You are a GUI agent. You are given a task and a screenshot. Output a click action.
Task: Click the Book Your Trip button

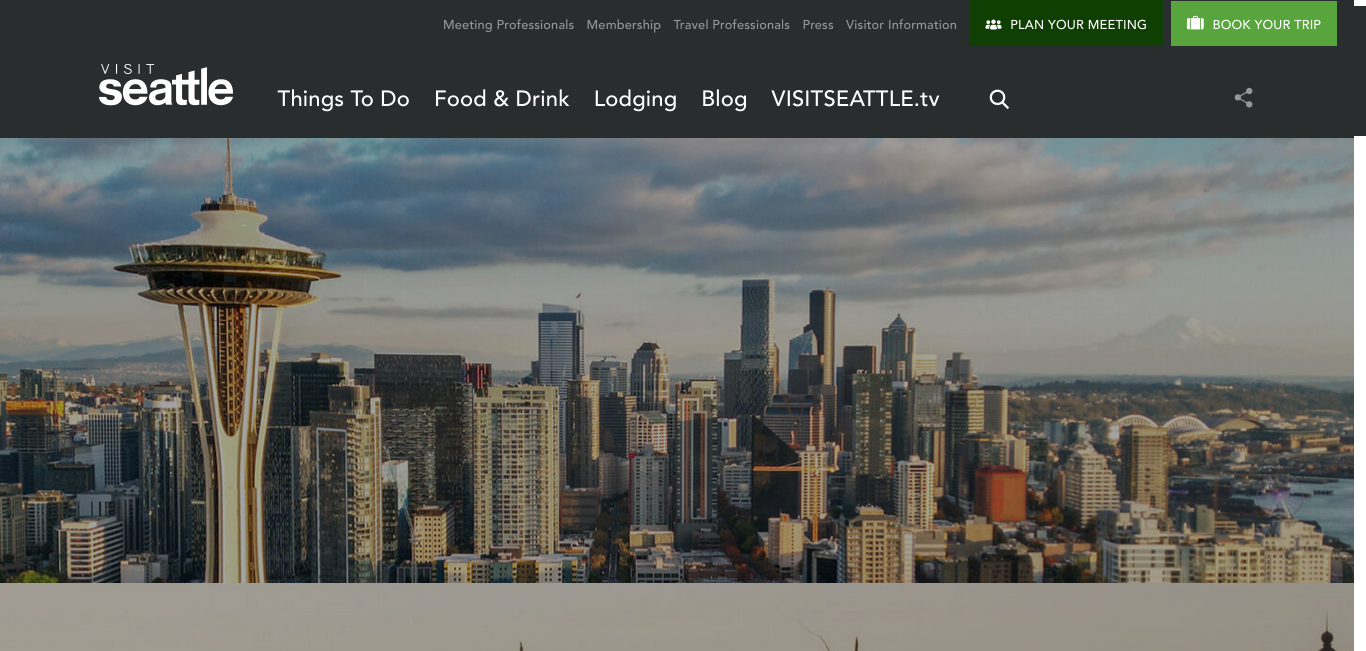pyautogui.click(x=1254, y=24)
